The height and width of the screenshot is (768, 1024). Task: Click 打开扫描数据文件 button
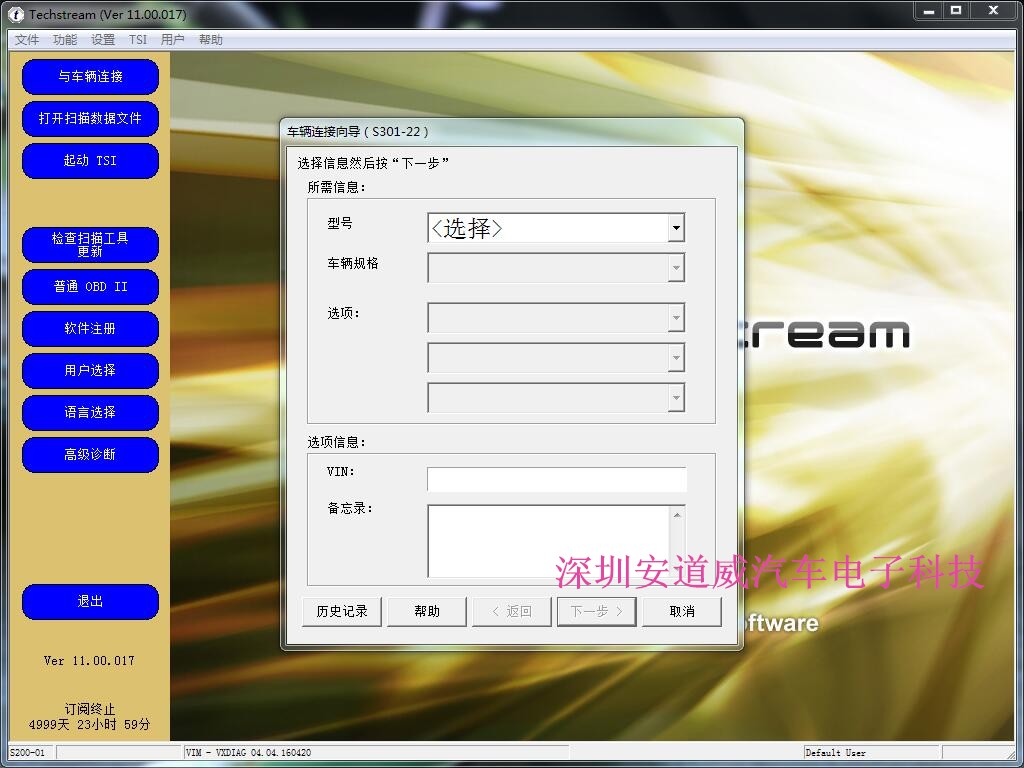point(90,118)
